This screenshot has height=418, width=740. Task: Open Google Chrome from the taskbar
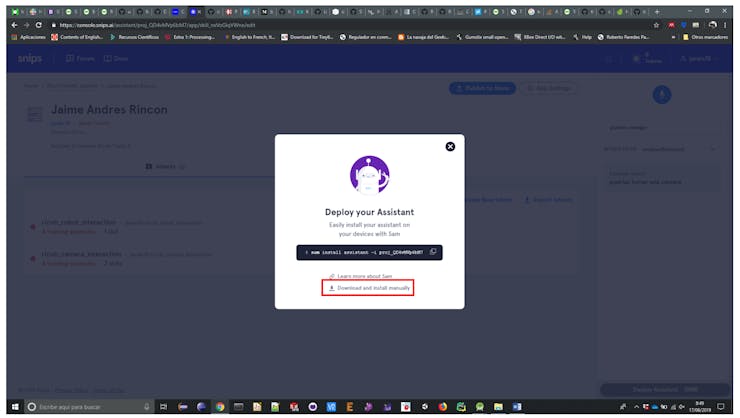(x=220, y=407)
